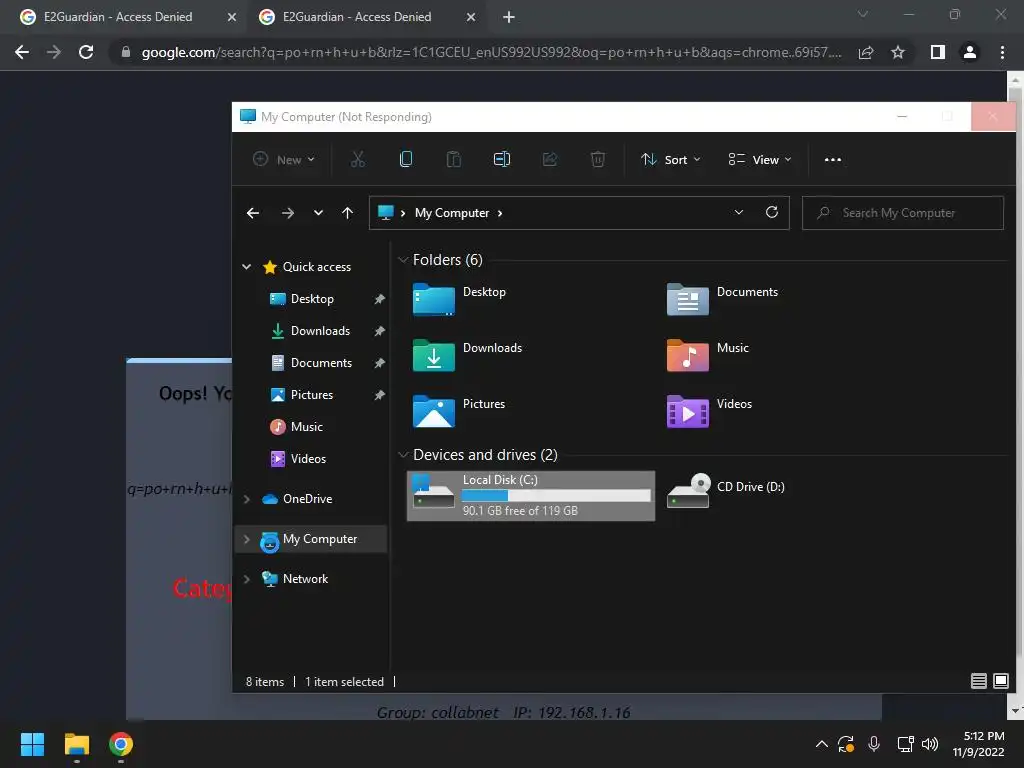1024x768 pixels.
Task: Open the See more three-dots menu
Action: 833,159
